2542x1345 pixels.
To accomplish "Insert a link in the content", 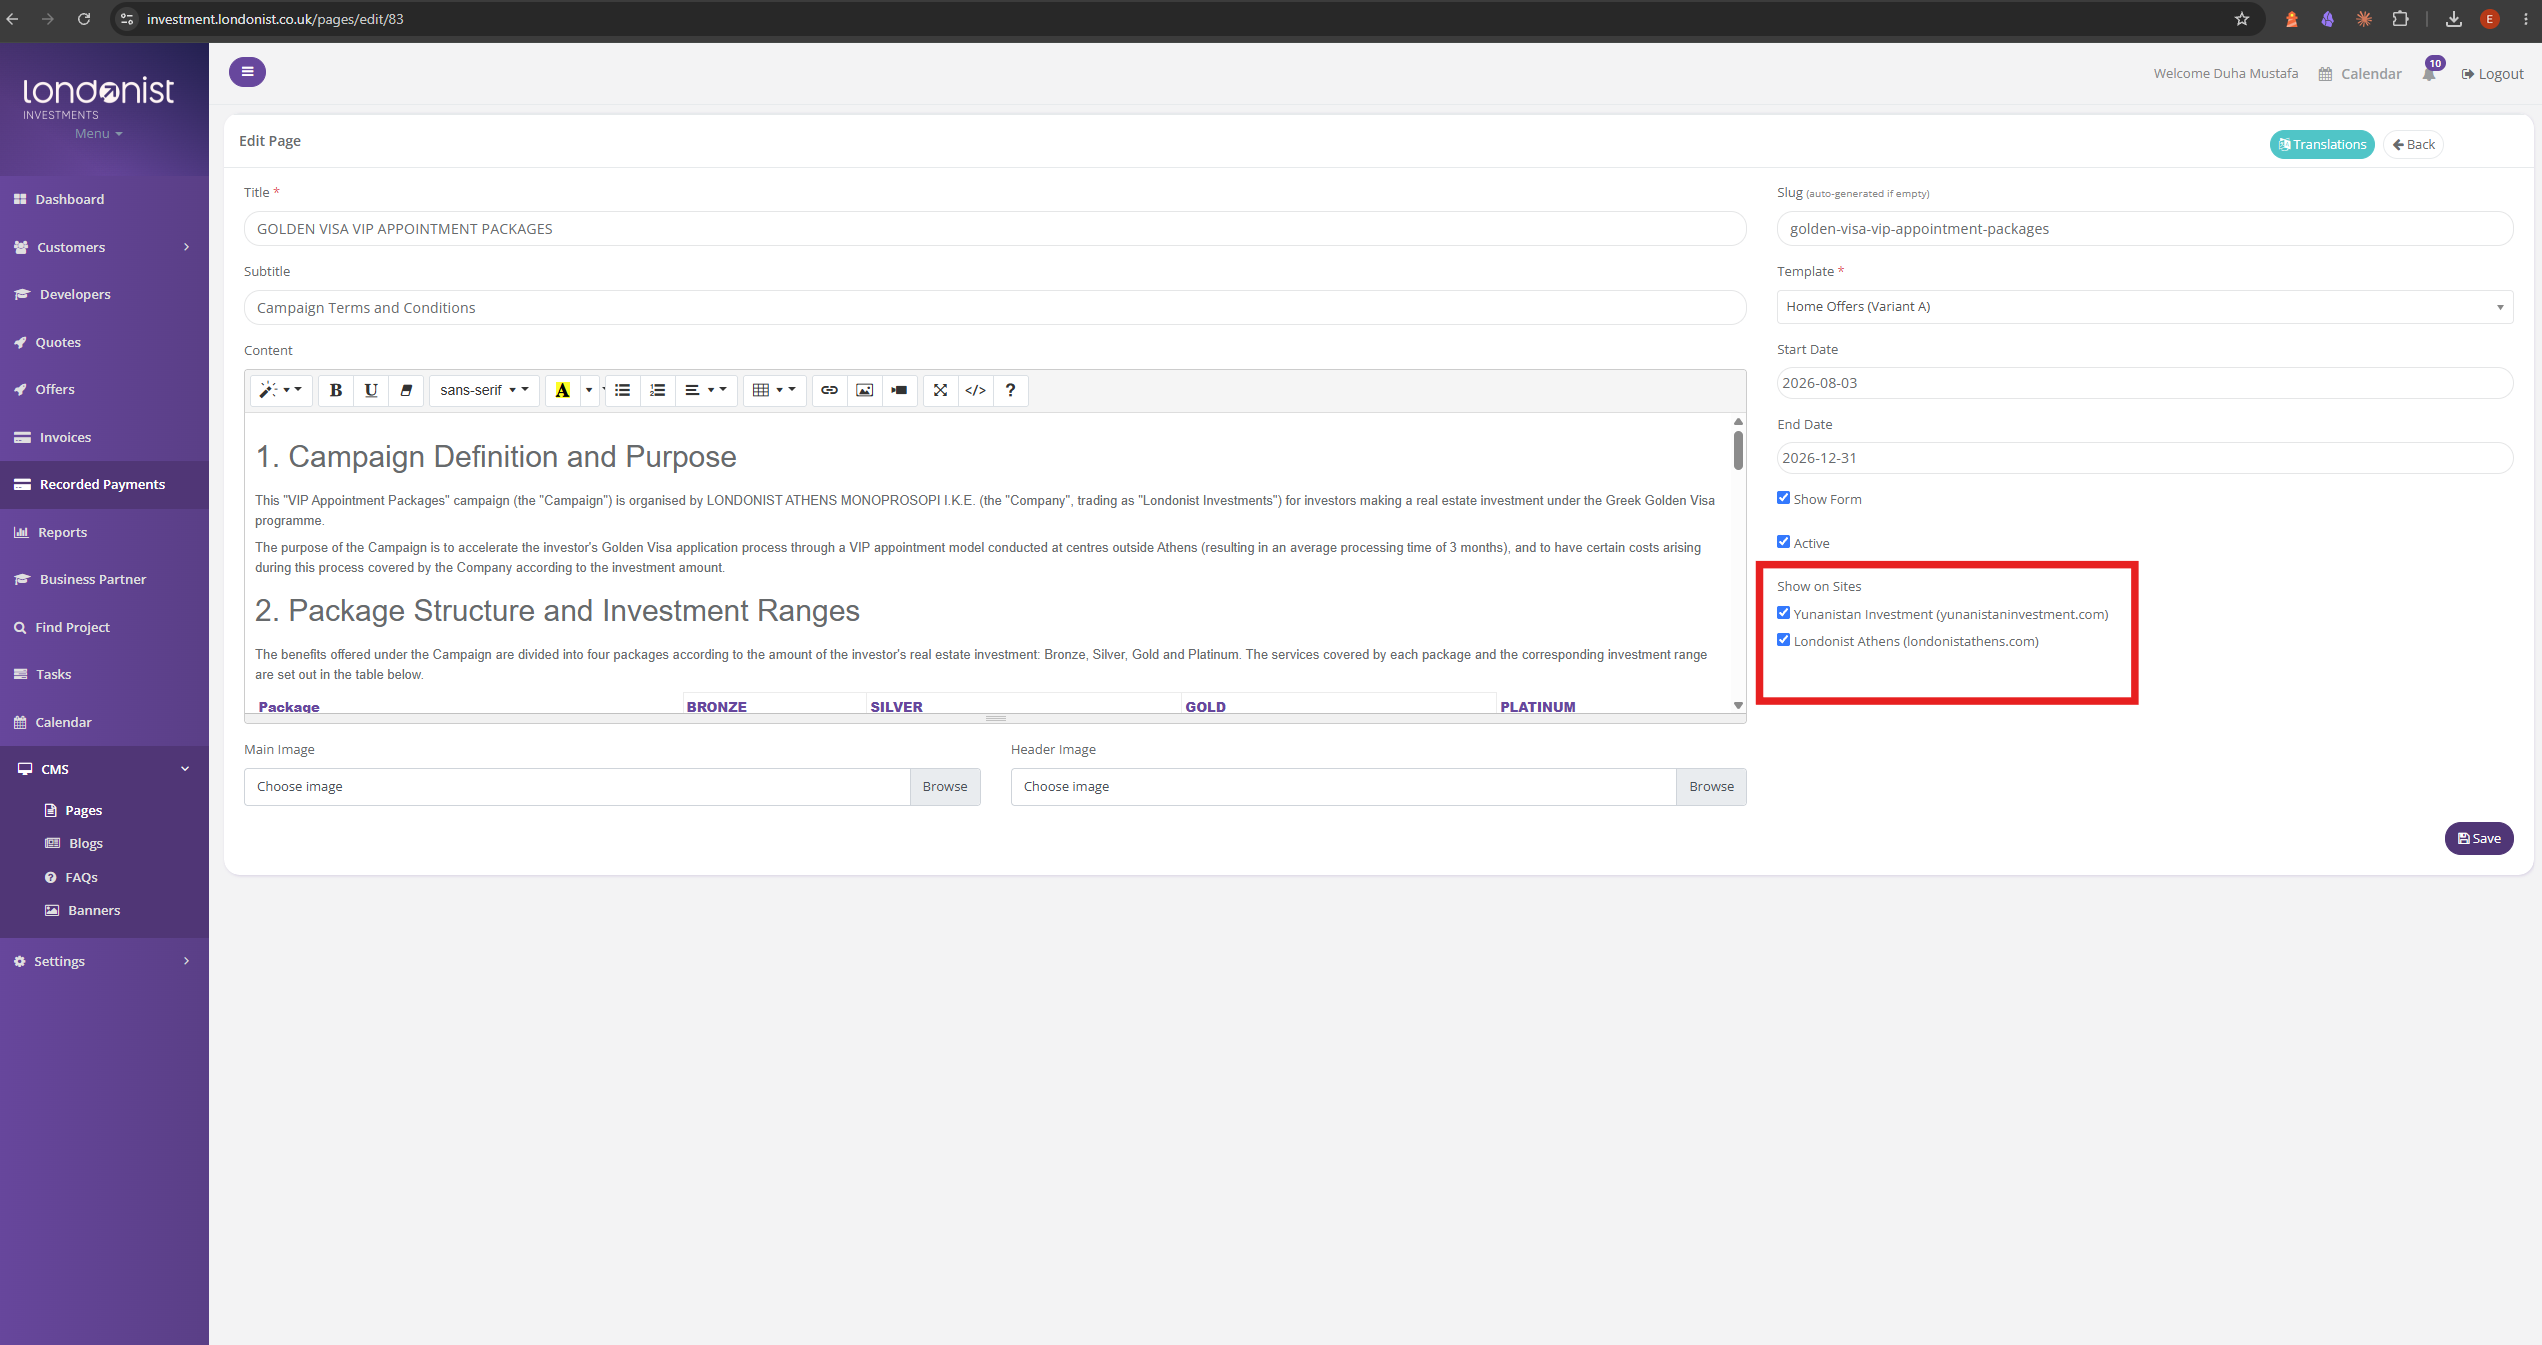I will (829, 390).
